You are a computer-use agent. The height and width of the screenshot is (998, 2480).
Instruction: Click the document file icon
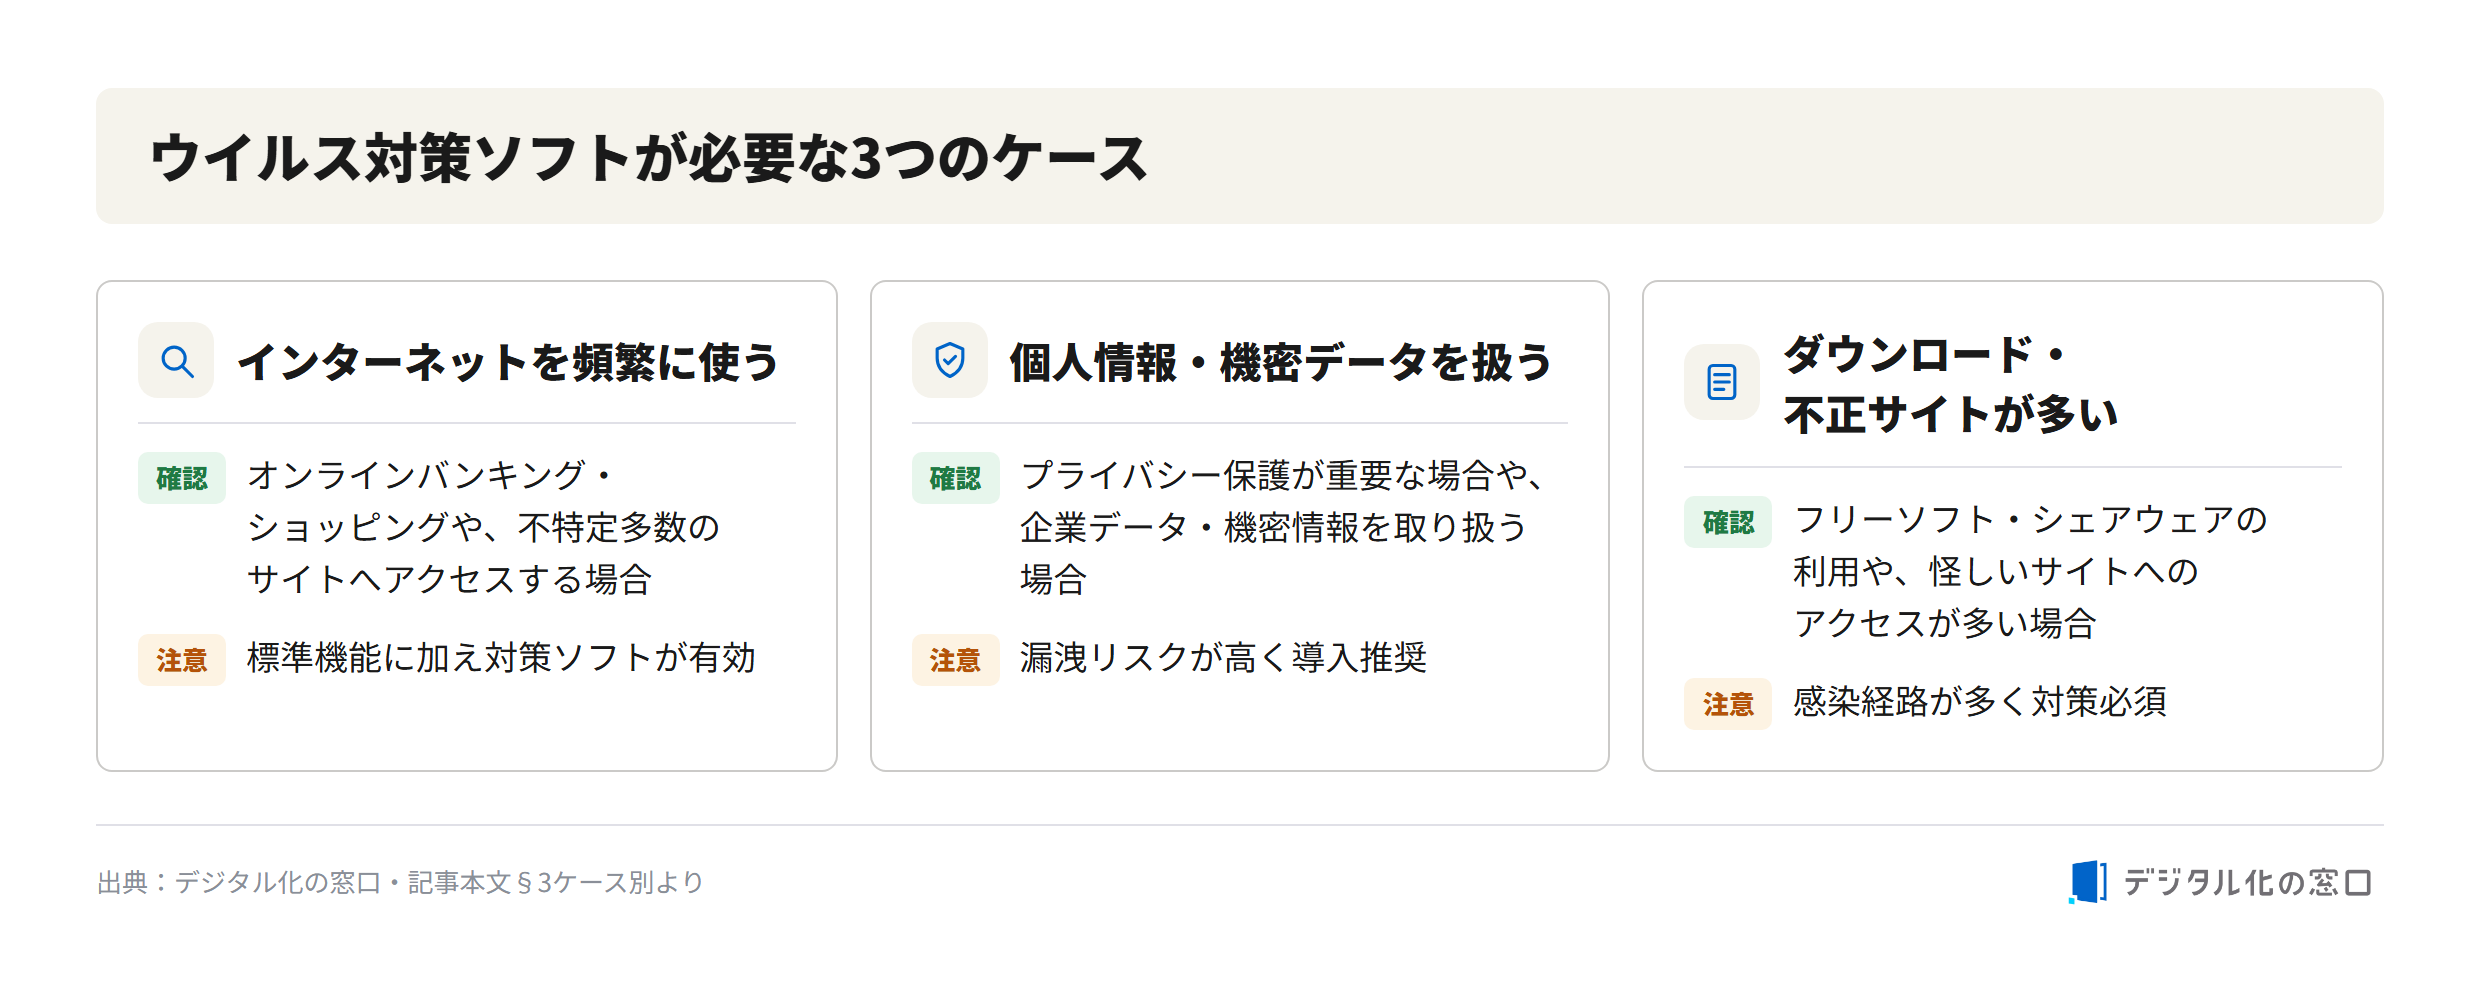[1722, 382]
